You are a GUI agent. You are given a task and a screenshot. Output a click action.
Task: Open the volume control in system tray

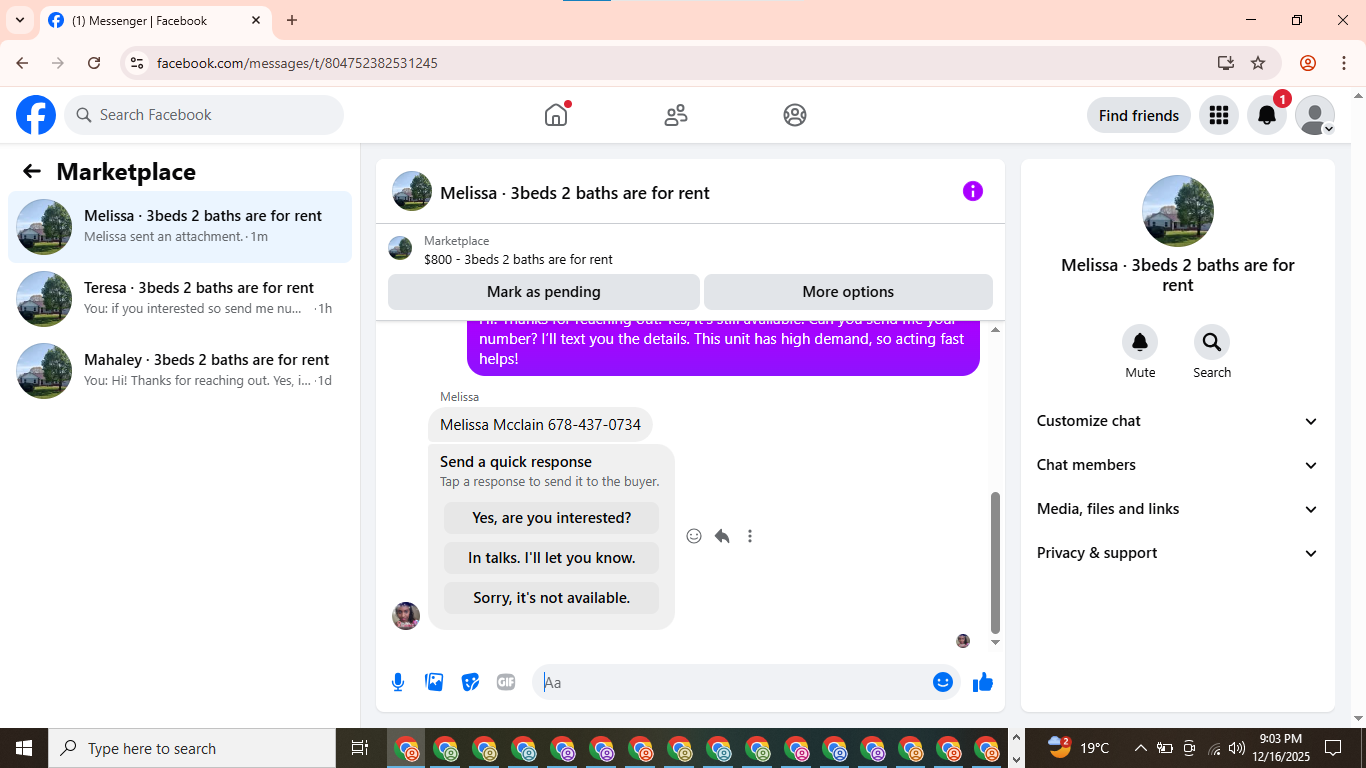1237,748
